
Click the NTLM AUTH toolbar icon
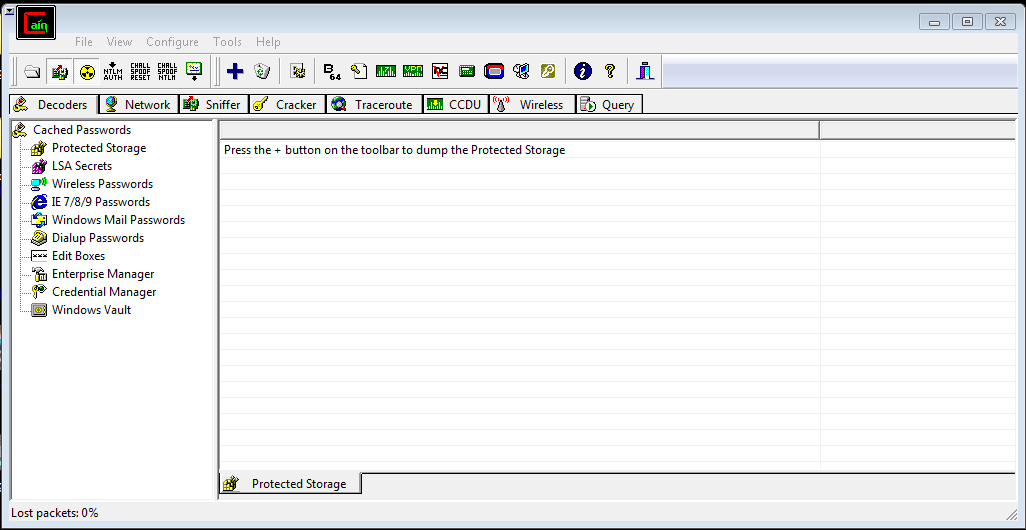pos(113,71)
